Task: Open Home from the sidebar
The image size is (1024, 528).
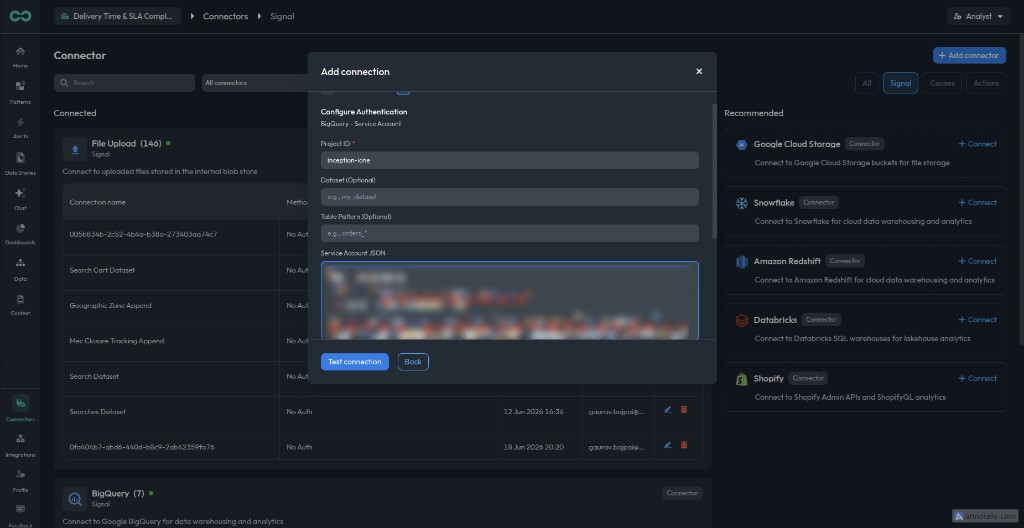Action: [x=20, y=57]
